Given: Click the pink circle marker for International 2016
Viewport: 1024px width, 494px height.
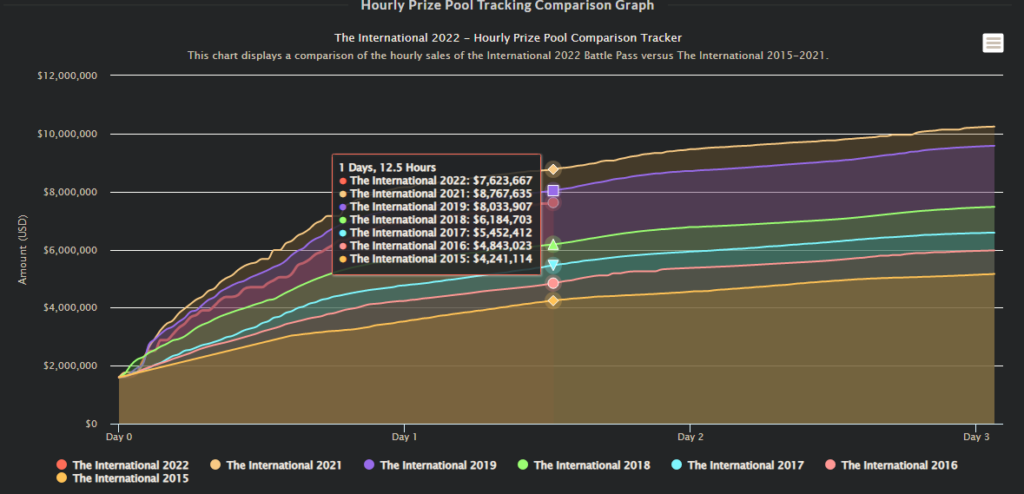Looking at the screenshot, I should pos(553,283).
